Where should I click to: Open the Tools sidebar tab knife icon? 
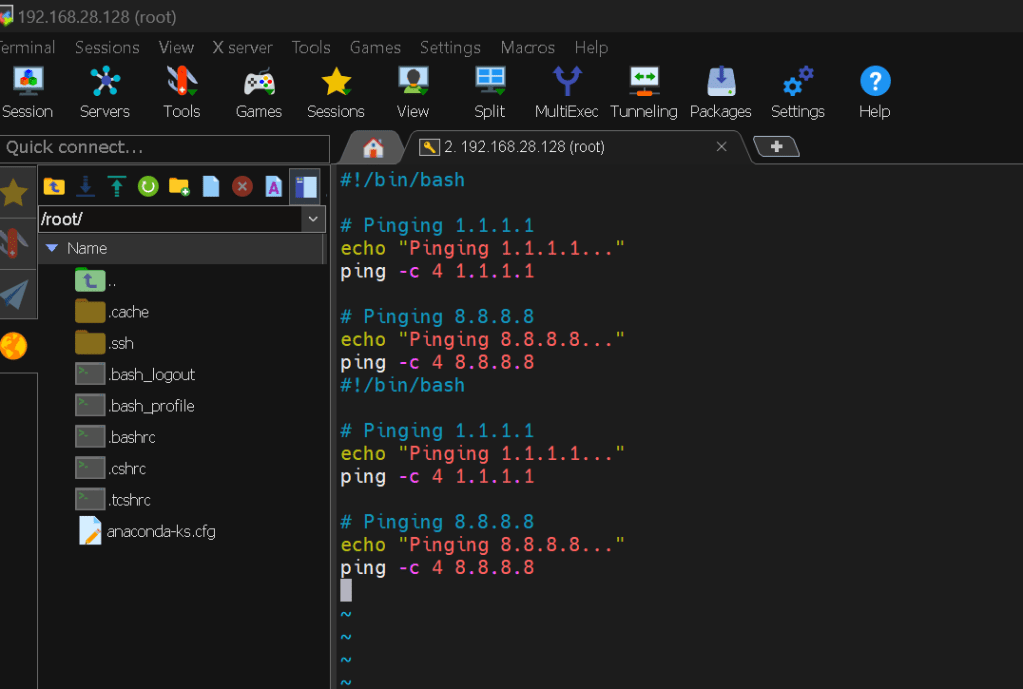14,243
